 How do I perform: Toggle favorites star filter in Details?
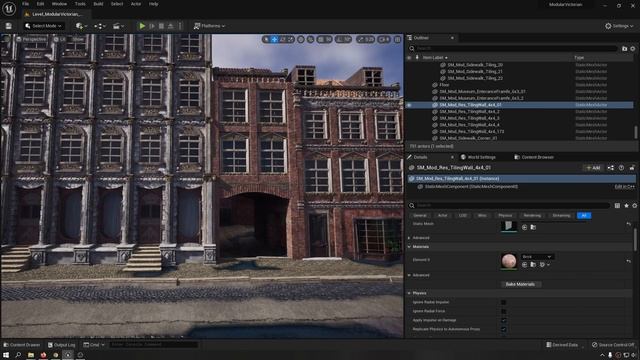[x=627, y=206]
